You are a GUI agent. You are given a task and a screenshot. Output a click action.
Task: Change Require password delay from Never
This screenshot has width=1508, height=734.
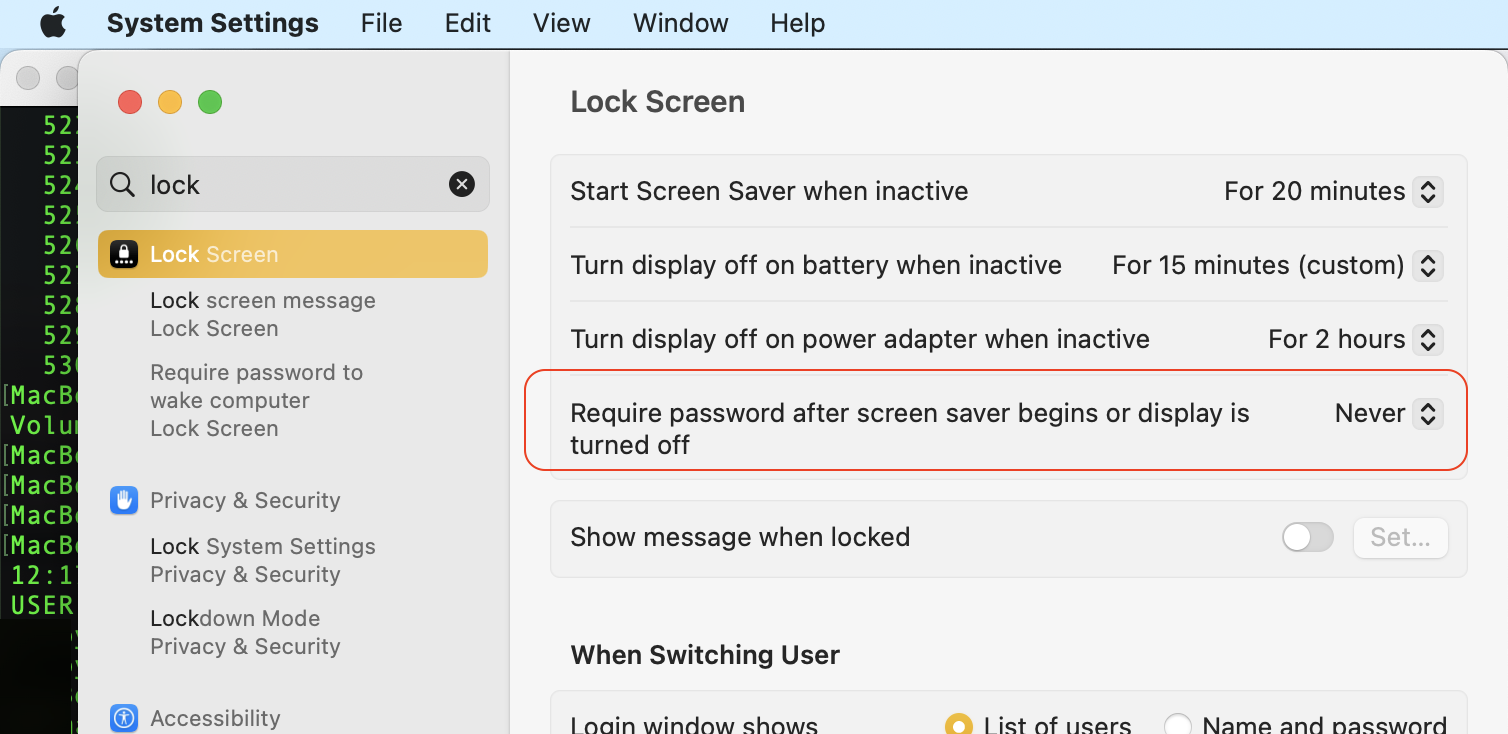tap(1388, 413)
